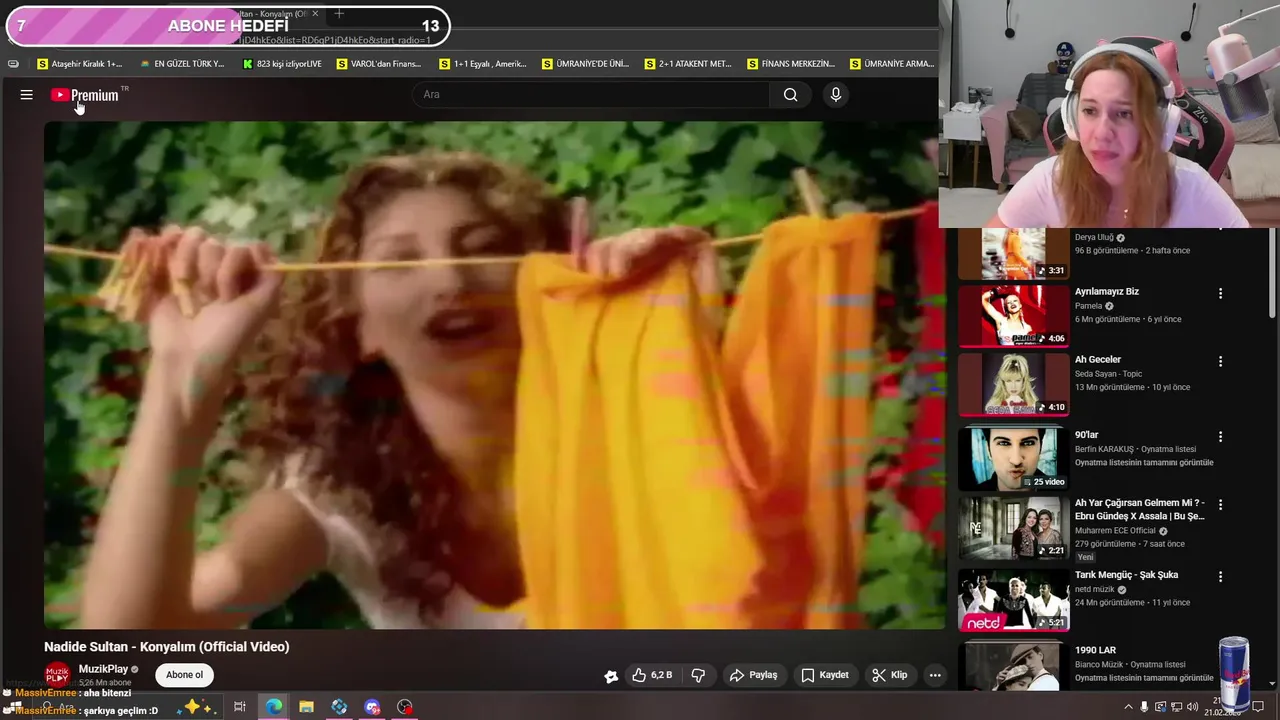
Task: Open ÜMRANİYE ARMA bookmark
Action: (892, 64)
